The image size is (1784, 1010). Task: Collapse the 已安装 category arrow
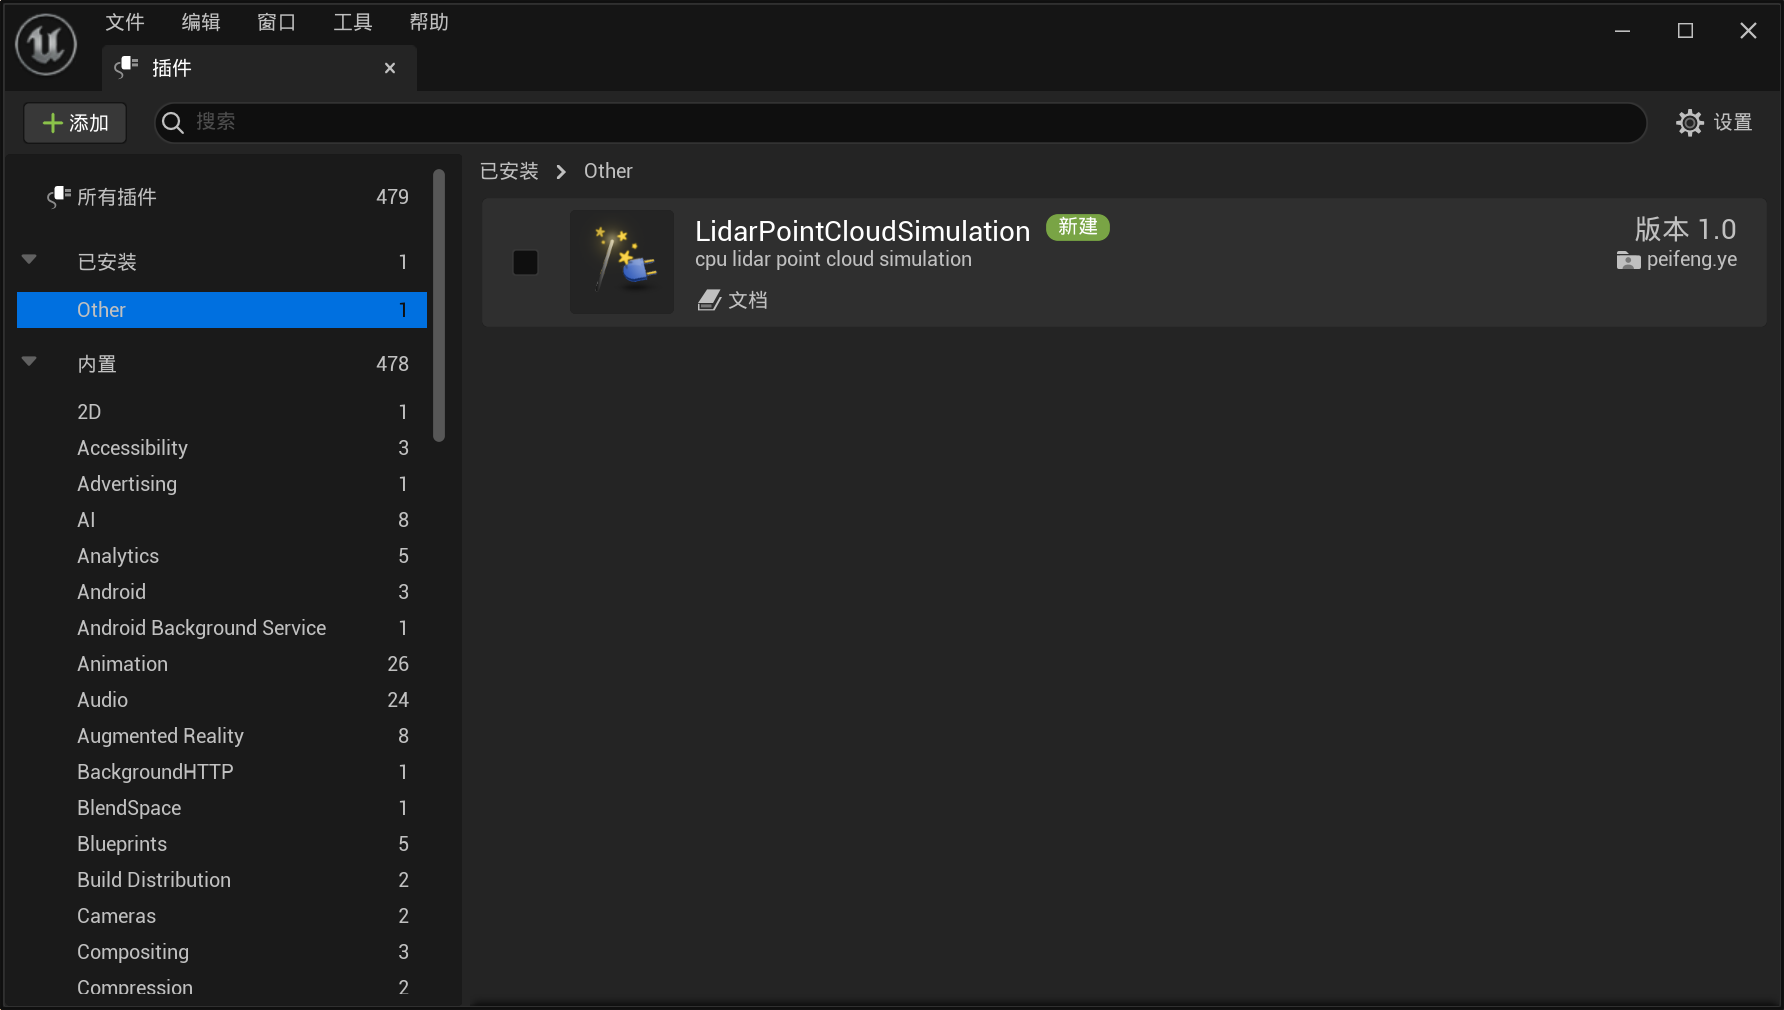pyautogui.click(x=29, y=260)
